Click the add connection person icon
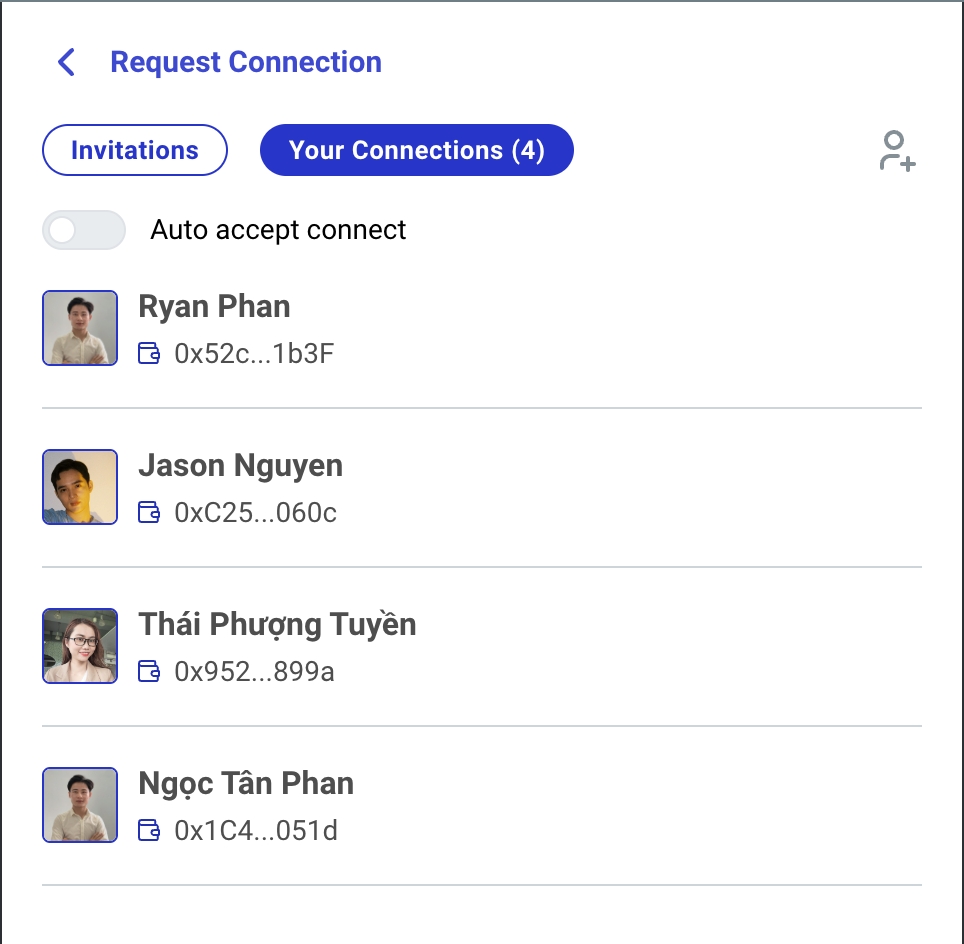Image resolution: width=964 pixels, height=944 pixels. click(x=897, y=151)
